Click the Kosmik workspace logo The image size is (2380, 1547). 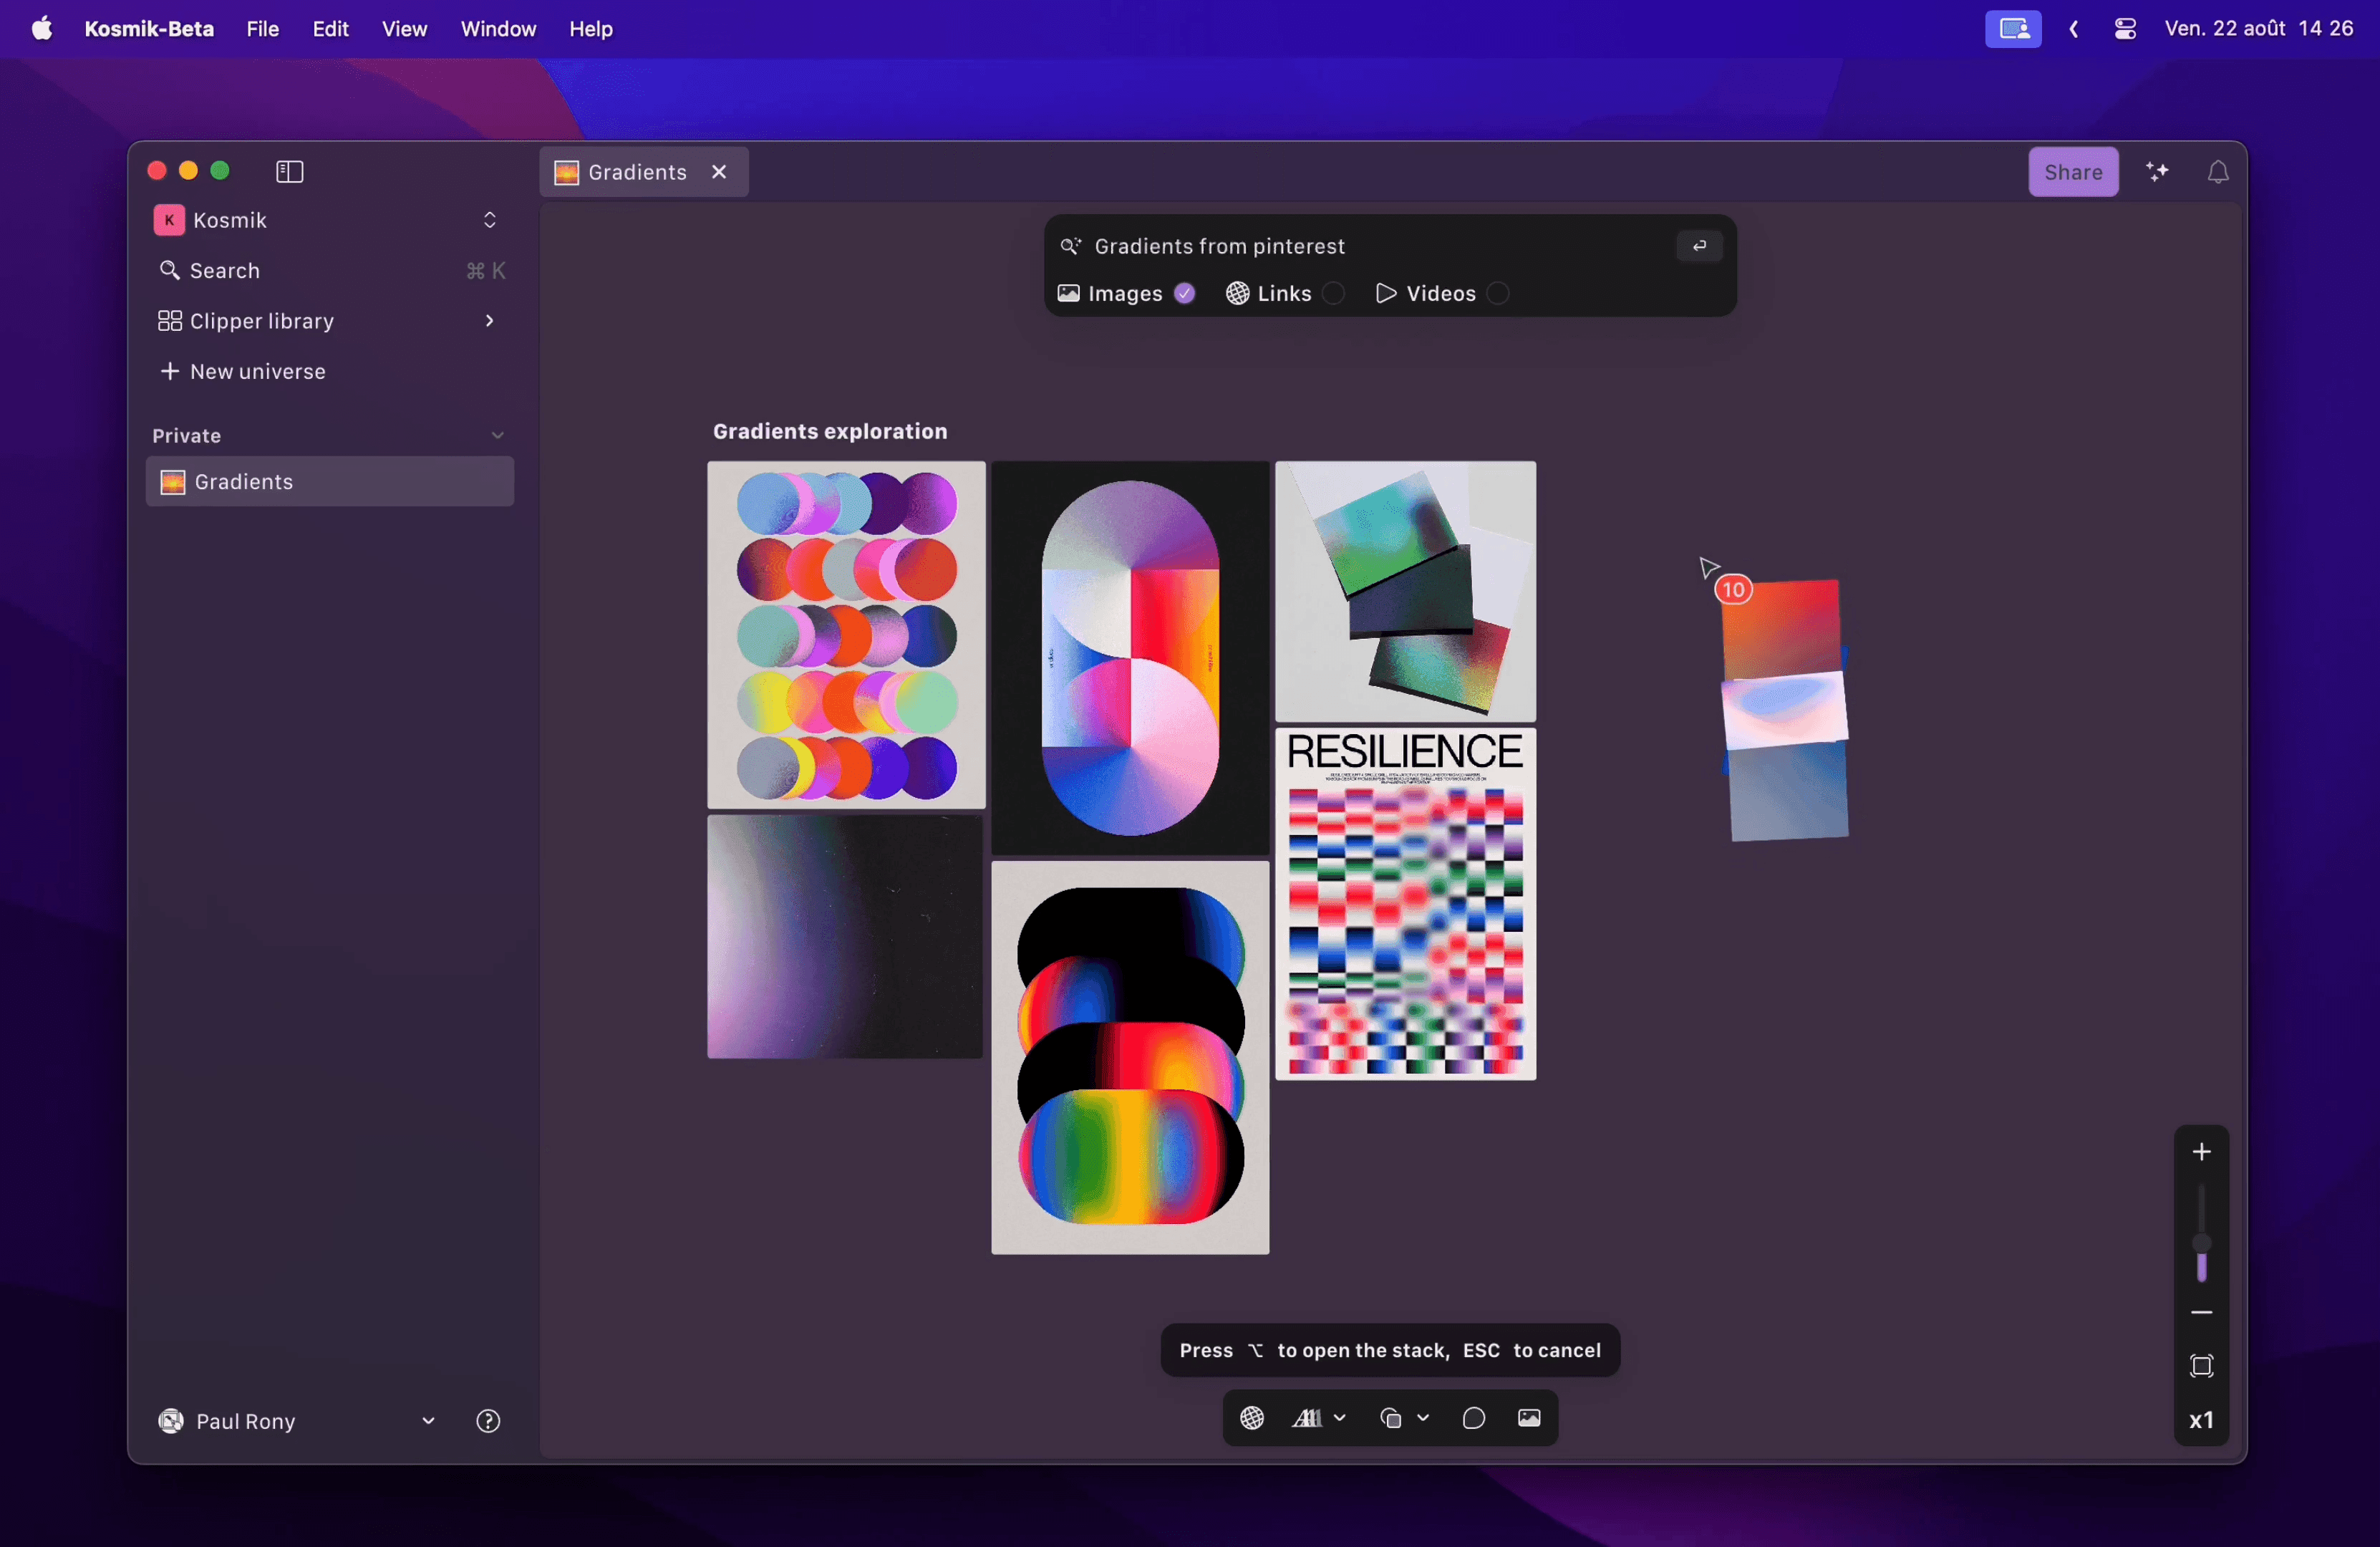click(169, 220)
